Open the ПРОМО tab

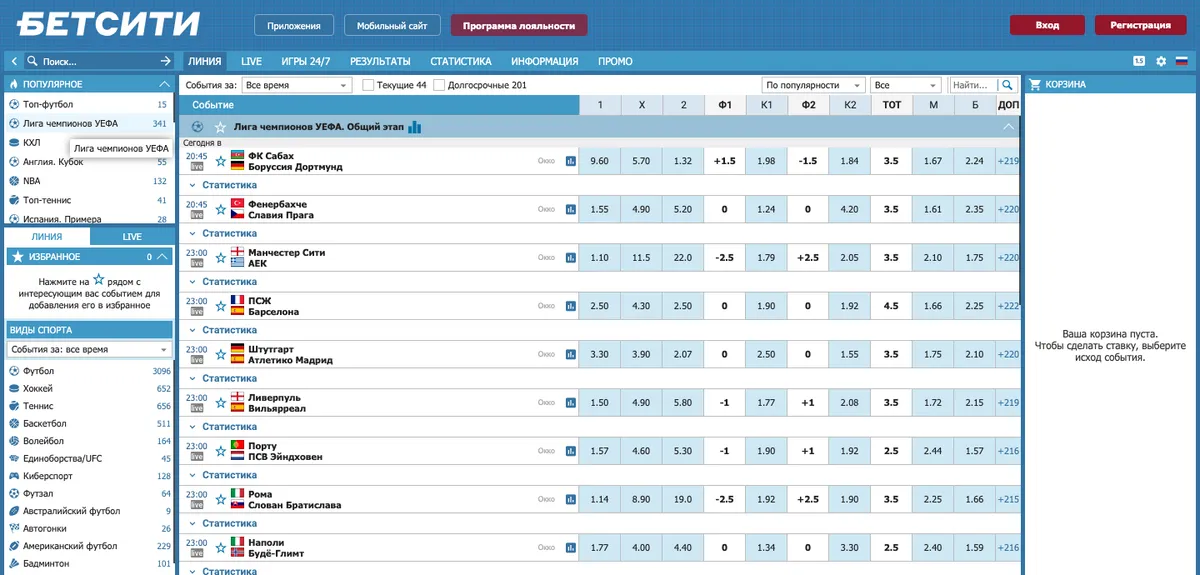[x=615, y=61]
